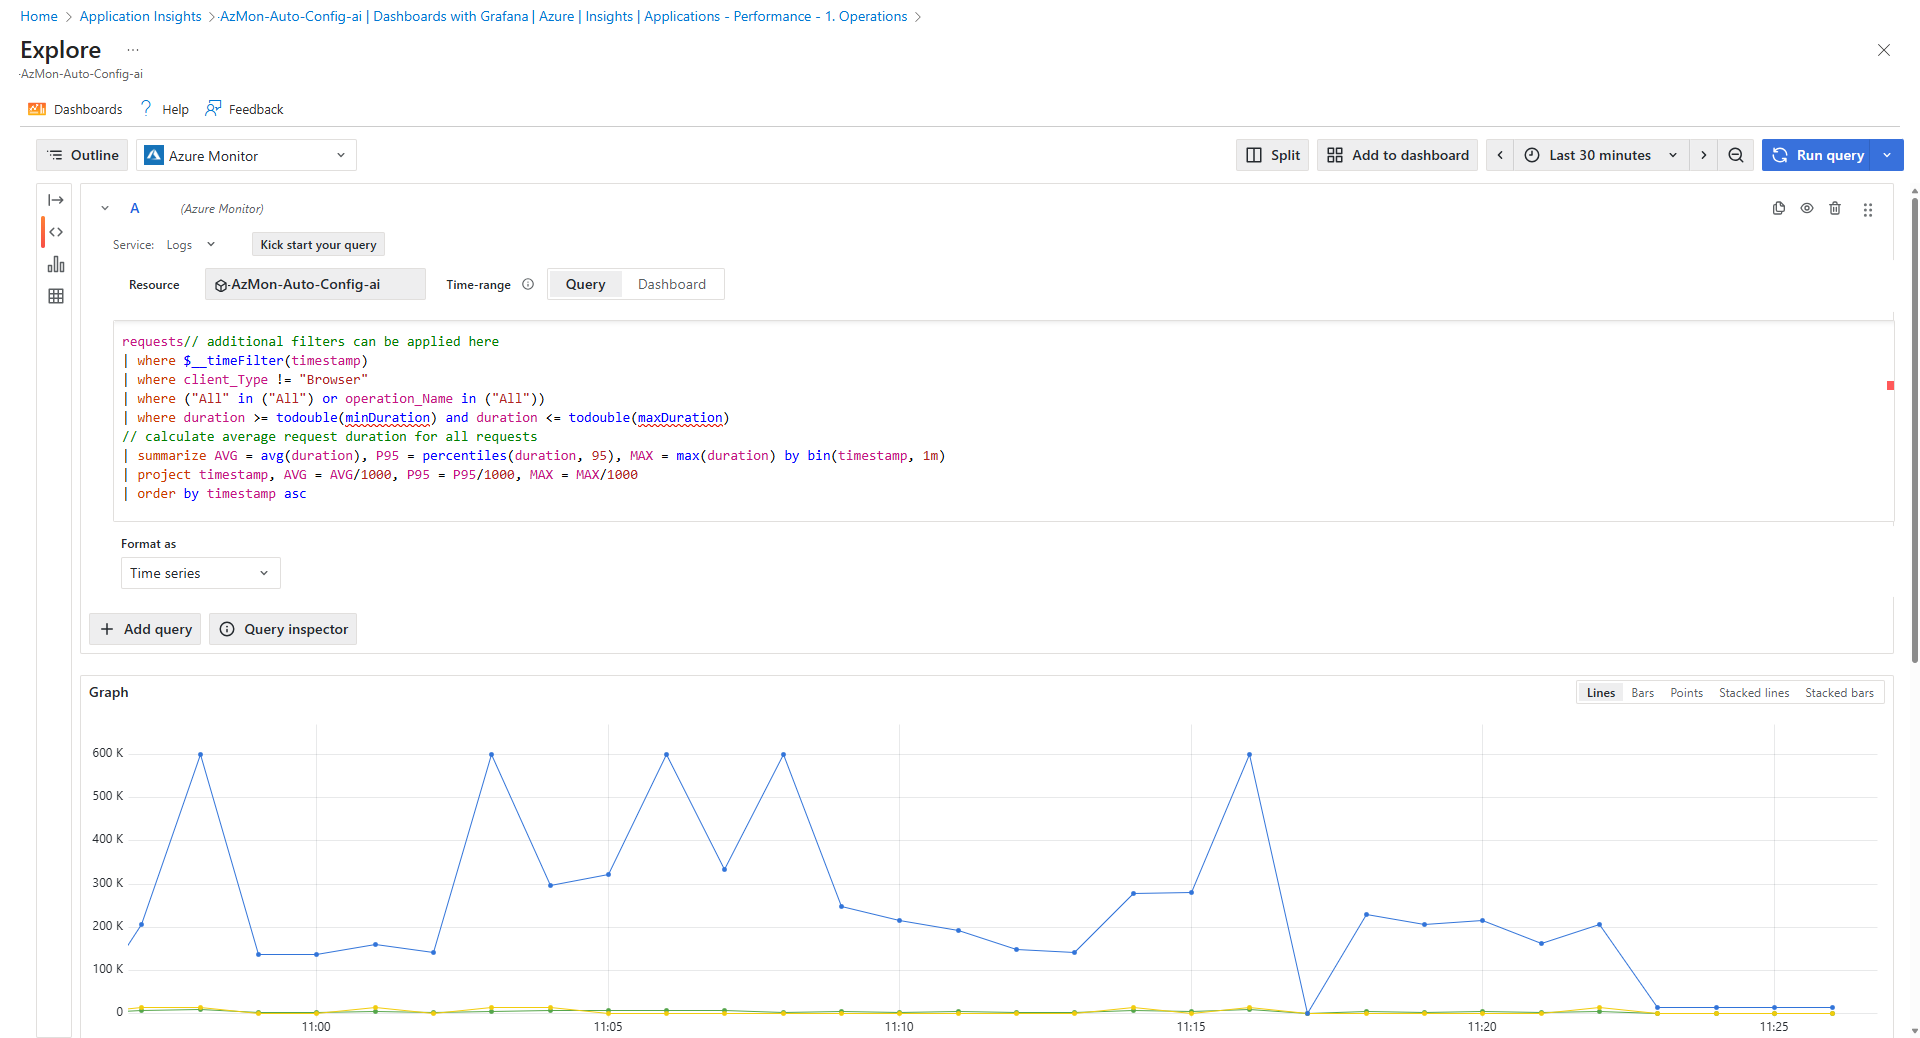Zoom out the time range

(x=1736, y=155)
